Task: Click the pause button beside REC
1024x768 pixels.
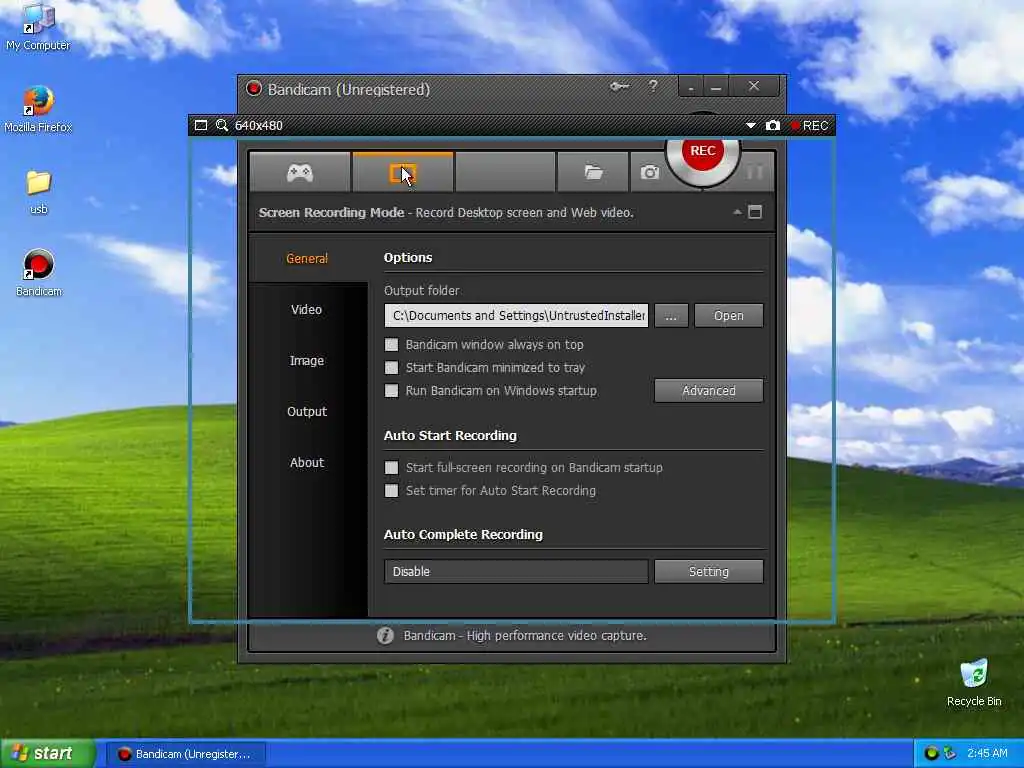Action: (754, 172)
